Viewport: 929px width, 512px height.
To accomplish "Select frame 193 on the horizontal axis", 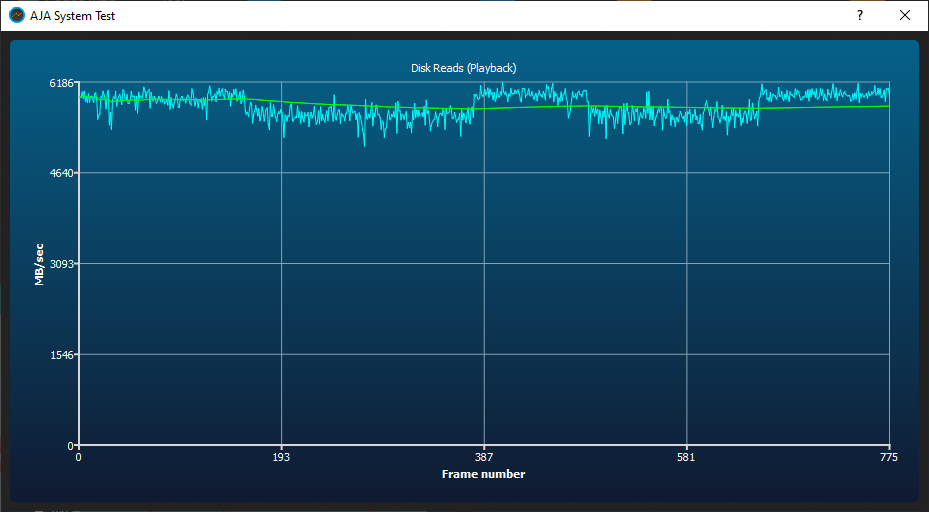I will (x=282, y=458).
